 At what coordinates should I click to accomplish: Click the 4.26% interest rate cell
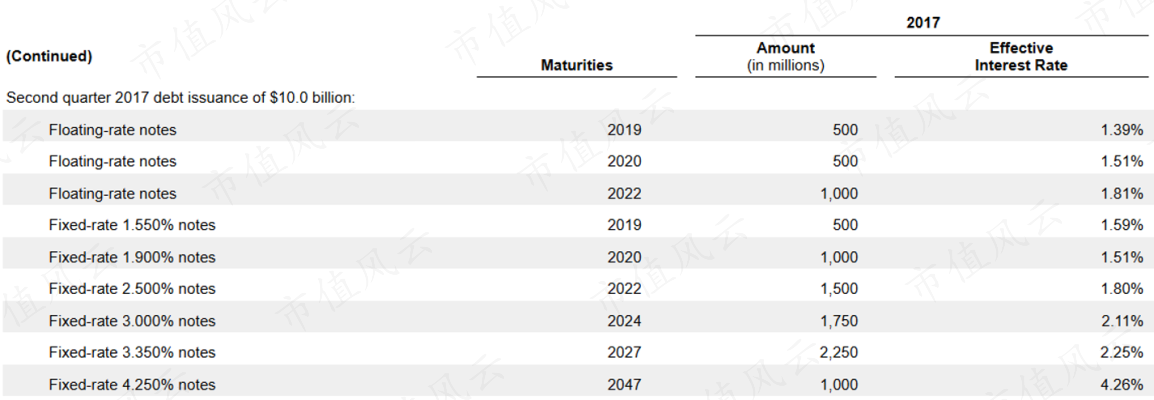1125,384
